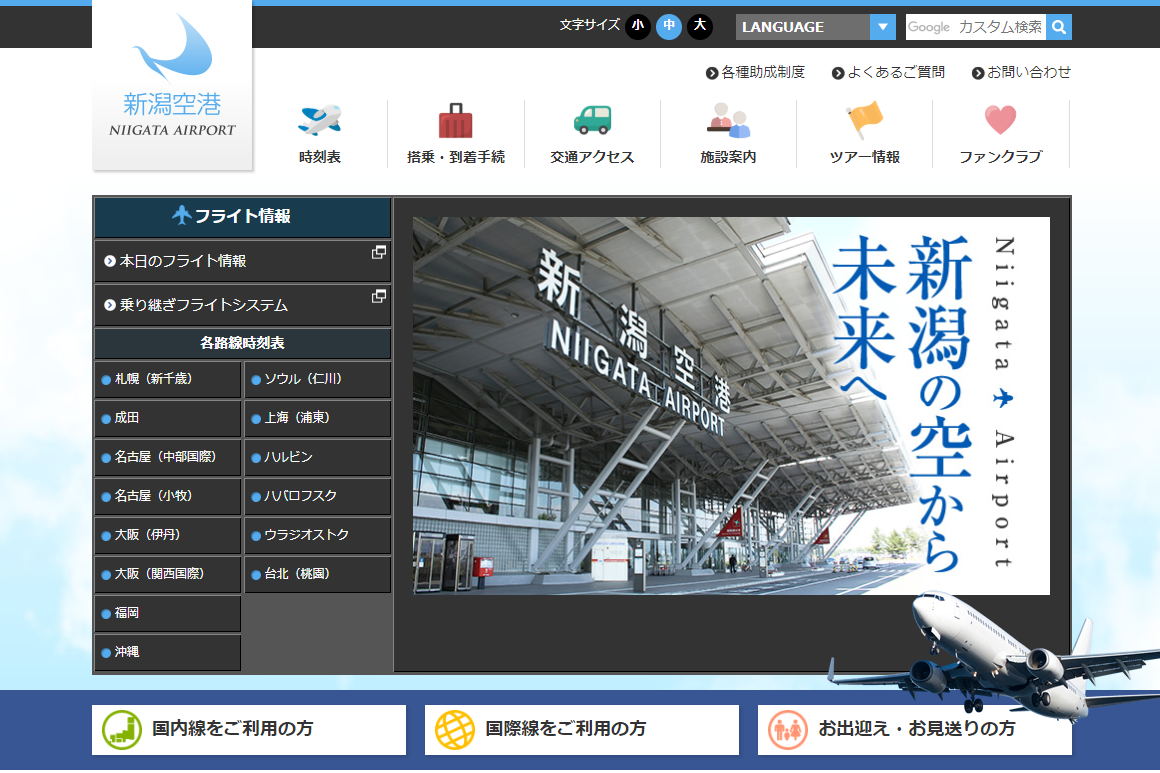This screenshot has width=1160, height=773.
Task: Open the 札幌（新千歳） route timetable
Action: [168, 379]
